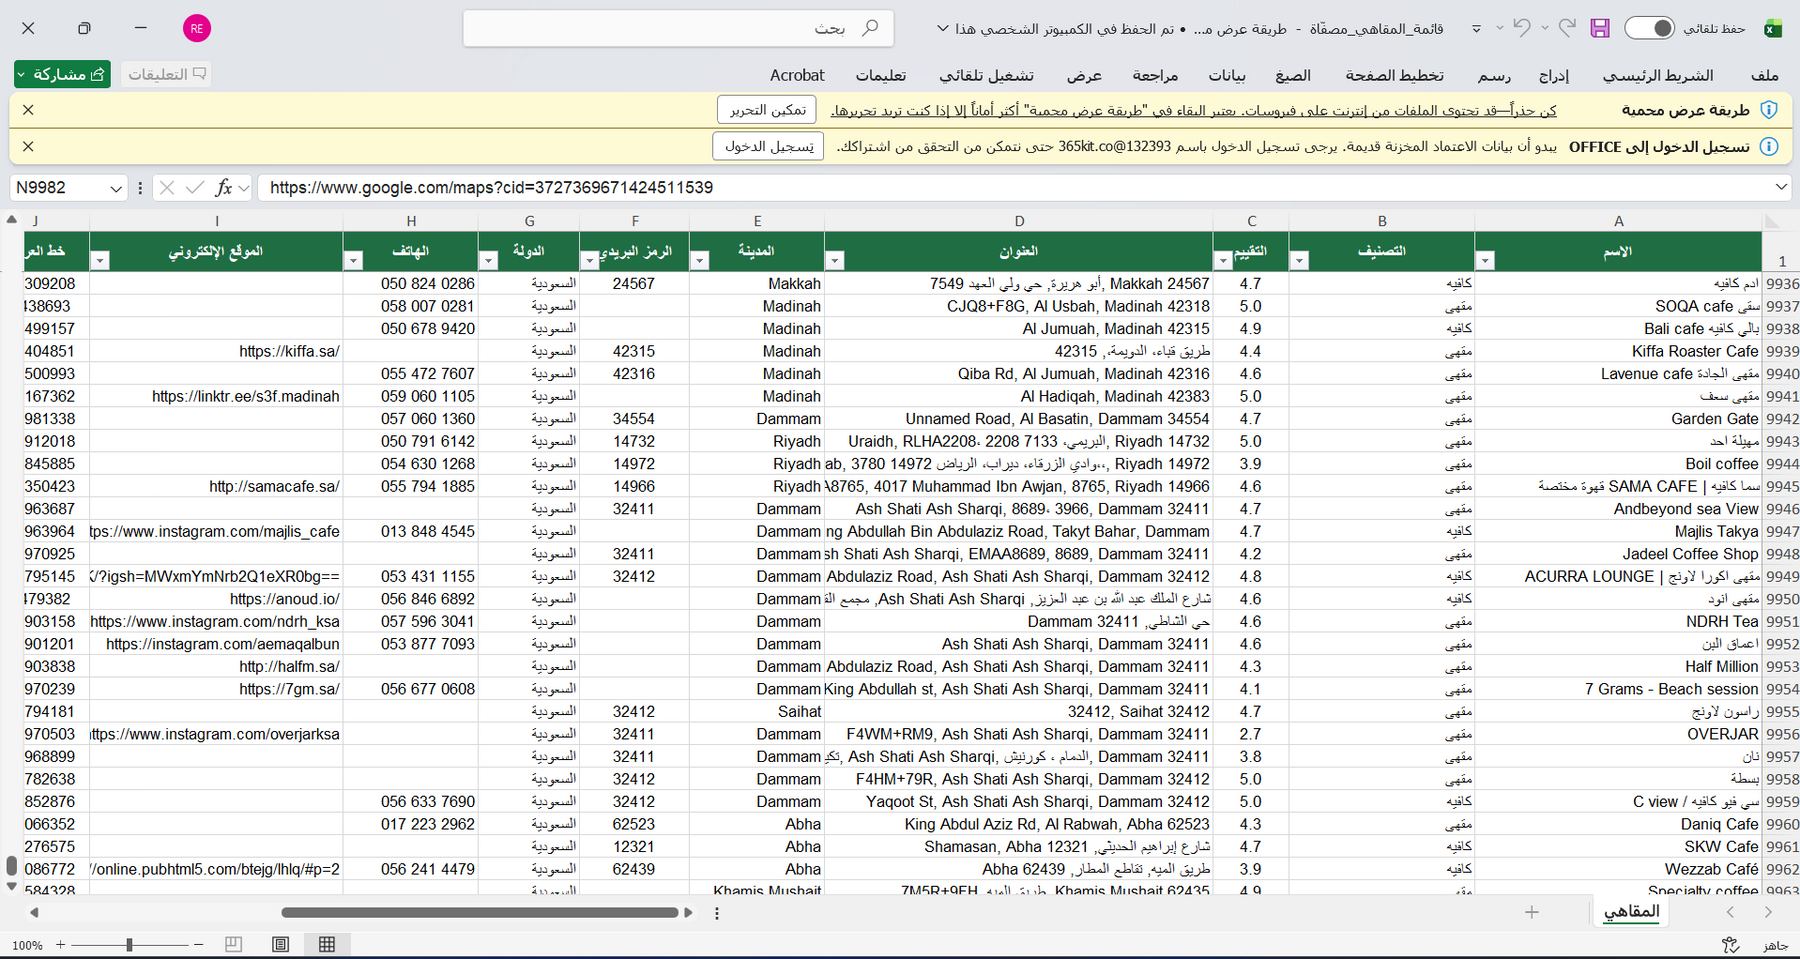Expand the formula bar chevron
The width and height of the screenshot is (1800, 959).
click(x=1781, y=187)
